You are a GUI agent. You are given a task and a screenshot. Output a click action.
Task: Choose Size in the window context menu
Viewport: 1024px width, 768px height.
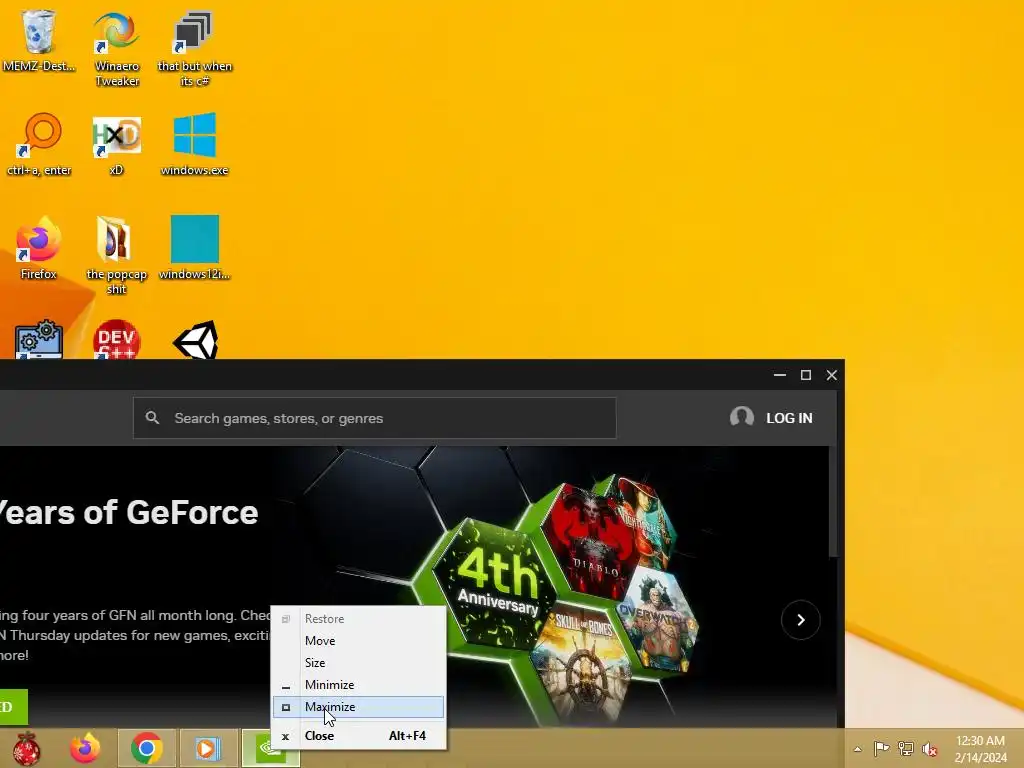[359, 663]
